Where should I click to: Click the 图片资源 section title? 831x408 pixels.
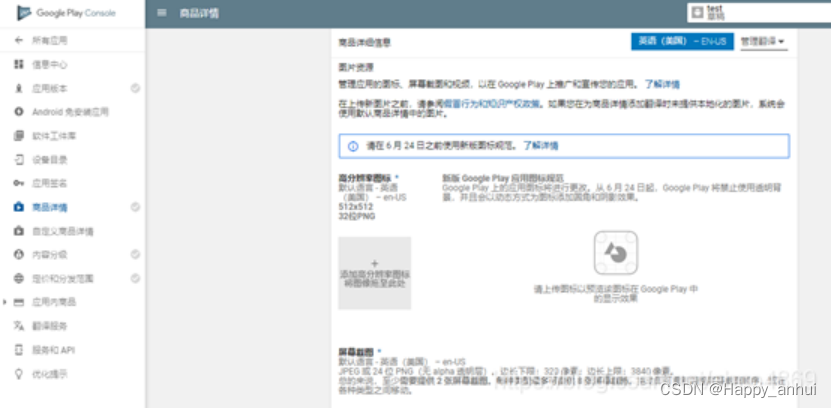click(x=356, y=68)
